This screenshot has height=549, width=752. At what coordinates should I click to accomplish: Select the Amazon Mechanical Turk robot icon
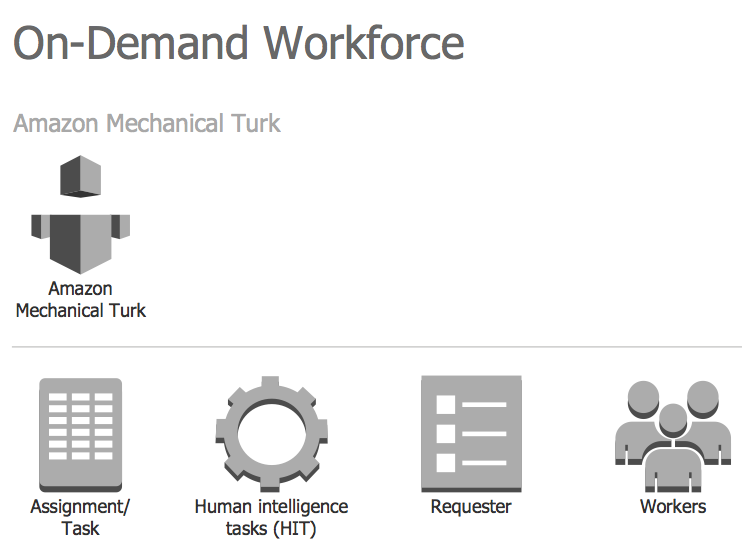[81, 214]
